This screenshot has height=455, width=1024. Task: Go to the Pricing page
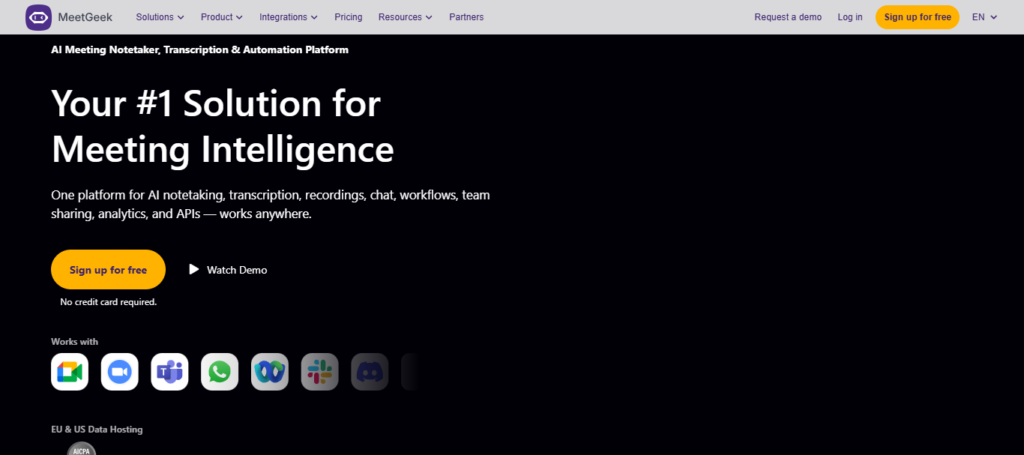pos(349,17)
